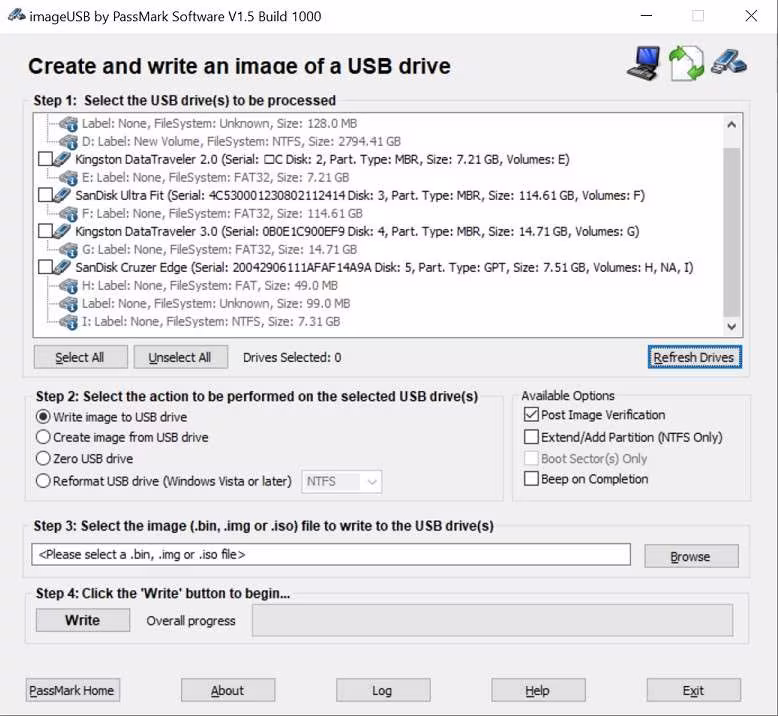Enable Extend/Add Partition (NTFS Only)
The width and height of the screenshot is (778, 716).
531,437
